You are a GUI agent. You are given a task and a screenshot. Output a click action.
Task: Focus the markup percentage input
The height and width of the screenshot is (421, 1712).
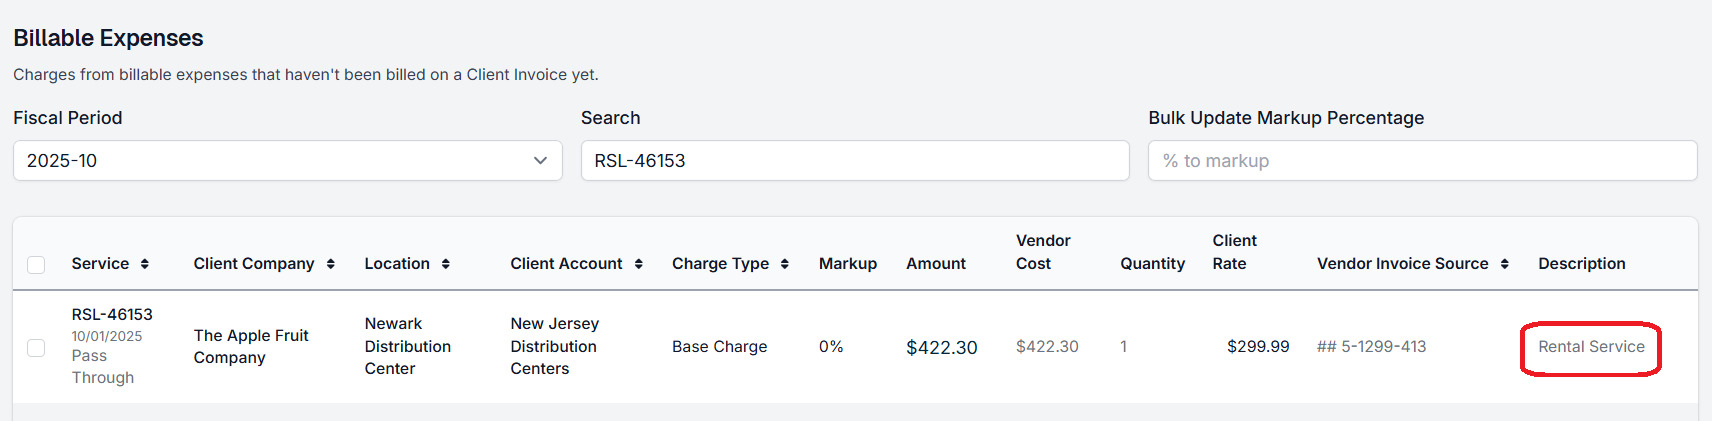click(x=1421, y=161)
